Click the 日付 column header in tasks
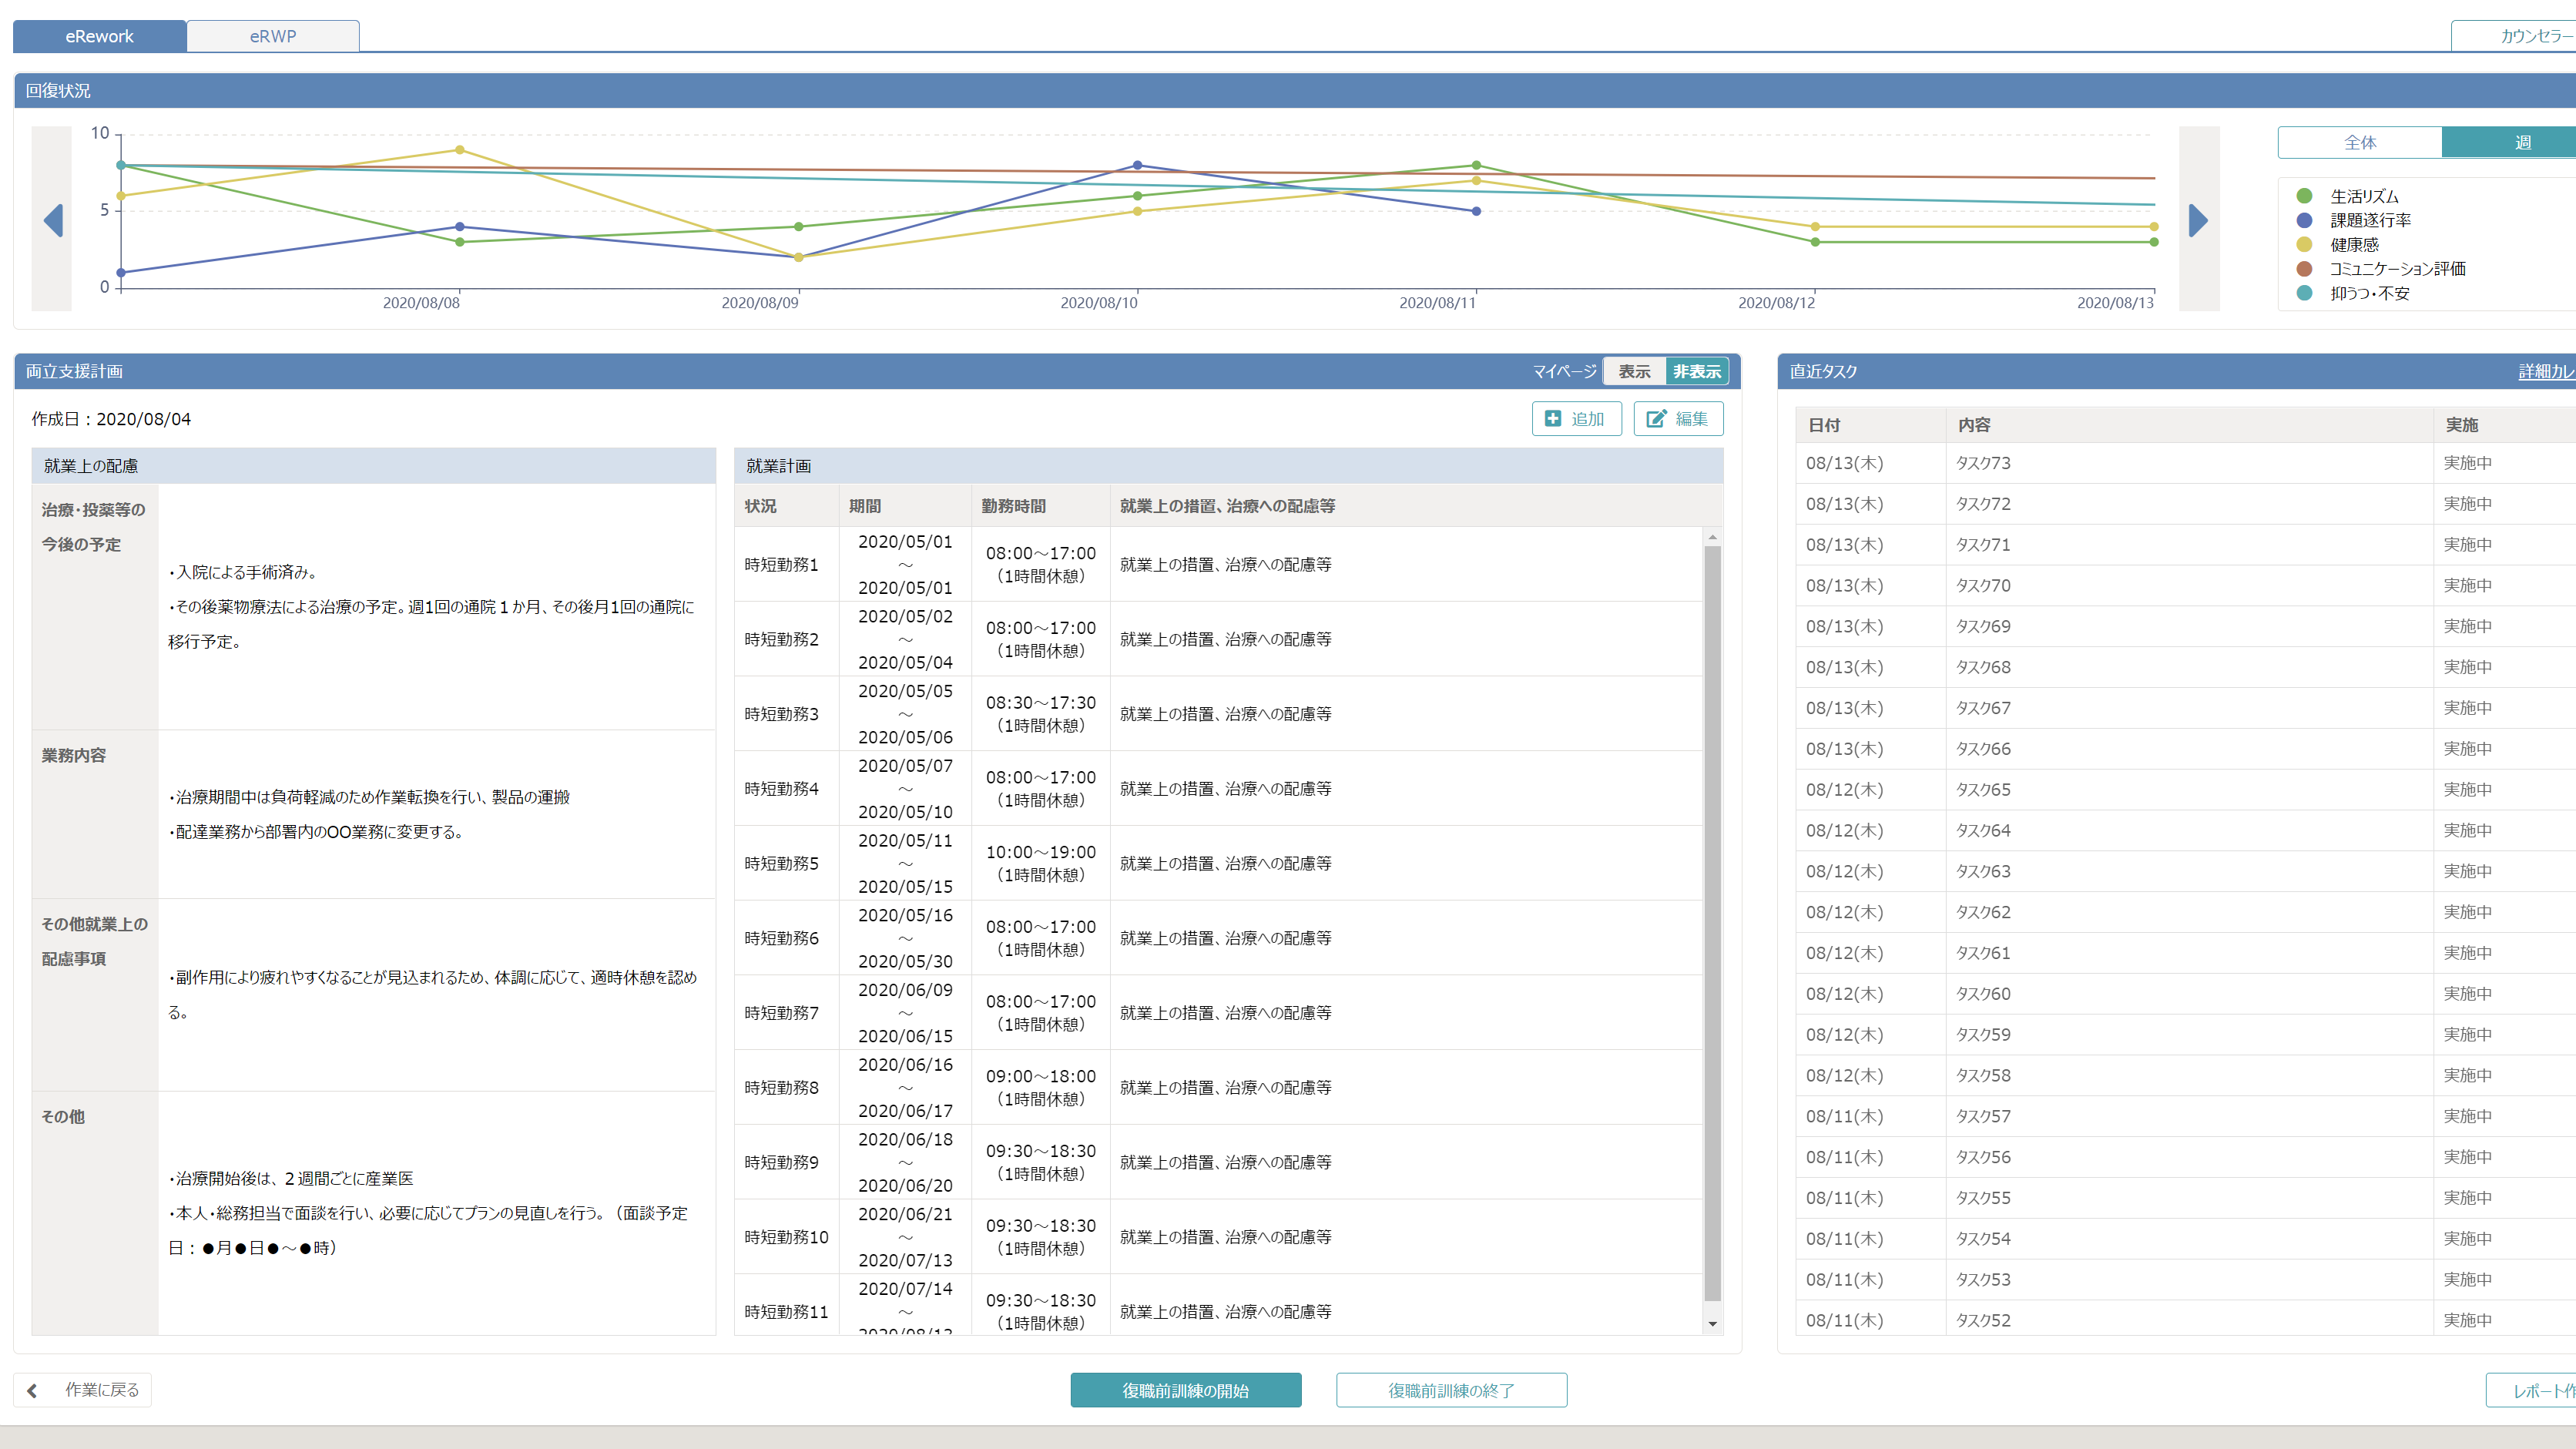The image size is (2576, 1449). (x=1870, y=425)
